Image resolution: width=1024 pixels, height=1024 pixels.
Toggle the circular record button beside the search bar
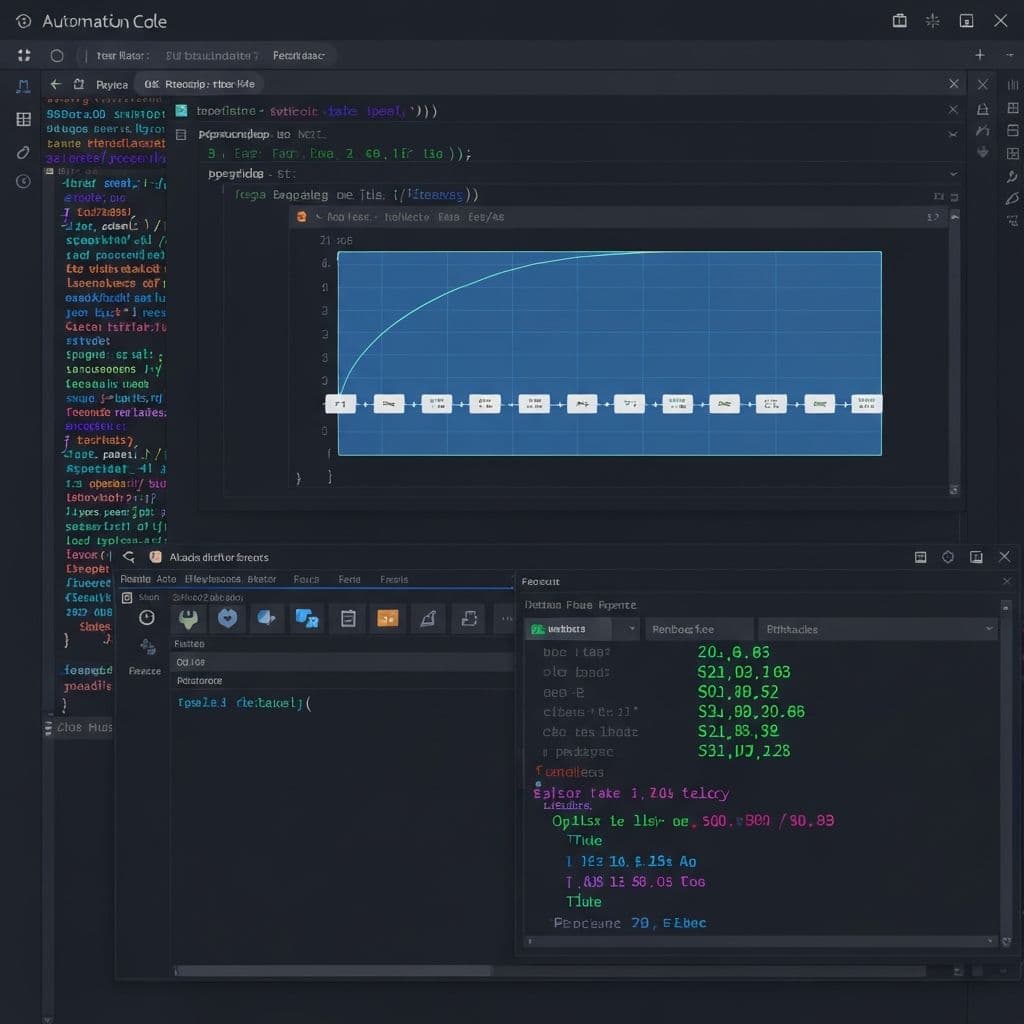59,55
